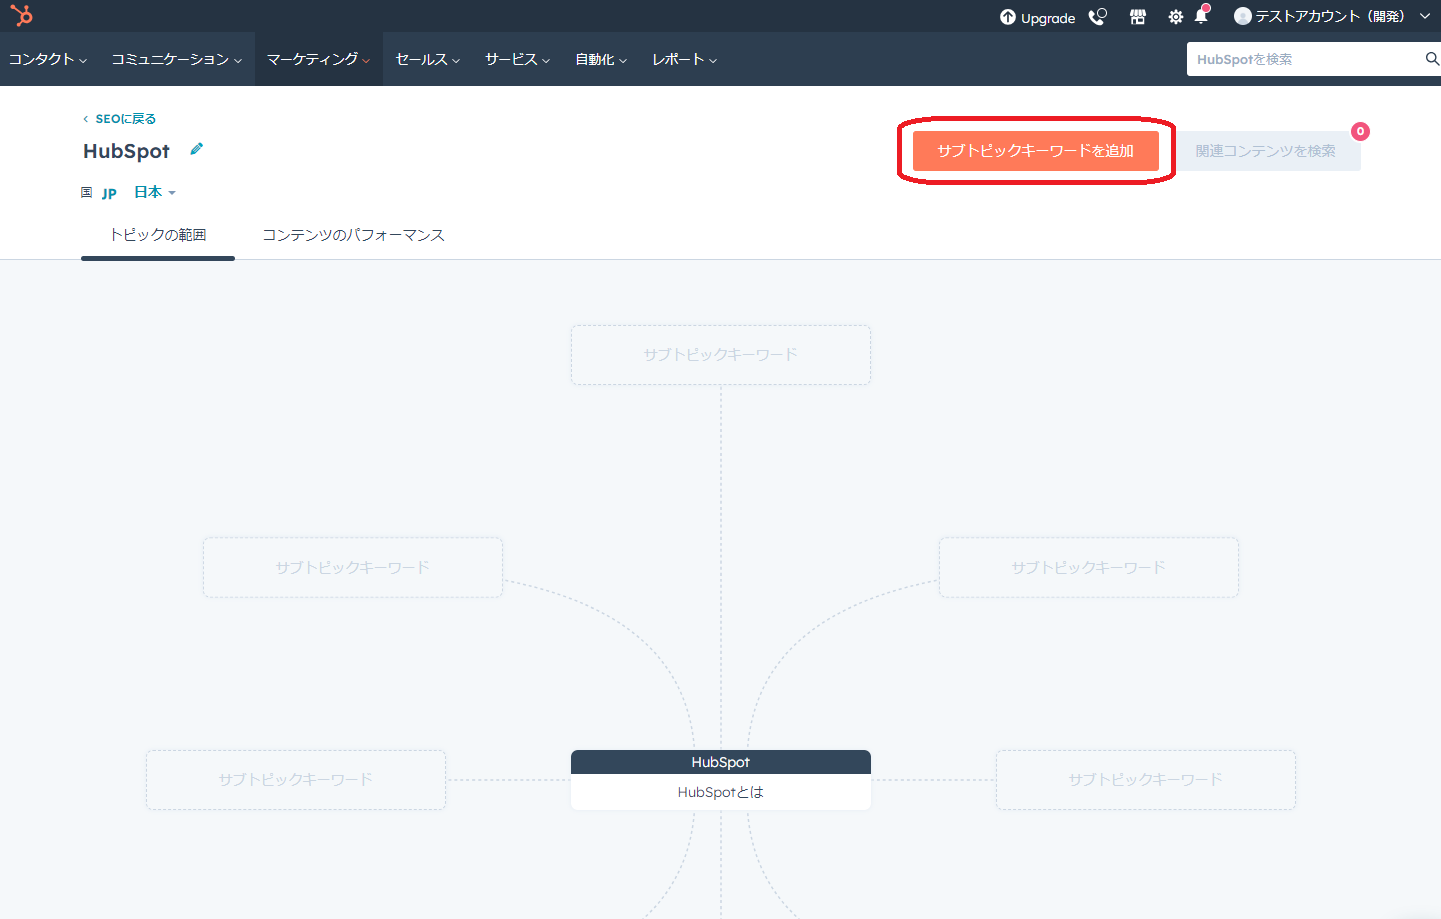Click the central HubSpot topic node header
This screenshot has height=919, width=1441.
click(x=721, y=762)
